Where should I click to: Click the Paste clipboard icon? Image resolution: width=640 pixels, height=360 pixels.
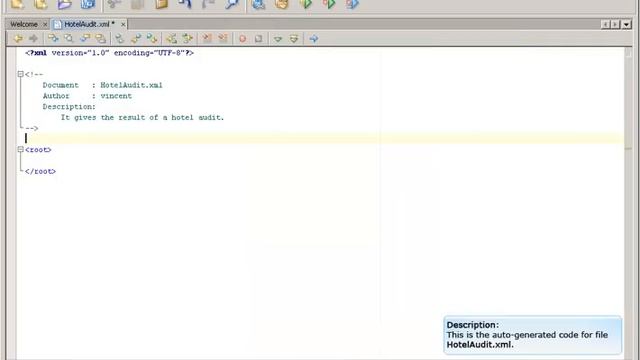point(162,4)
